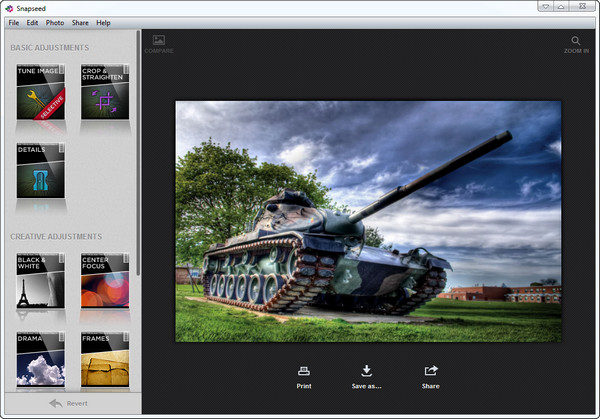Share the photo using Share button
The height and width of the screenshot is (419, 600).
point(430,376)
